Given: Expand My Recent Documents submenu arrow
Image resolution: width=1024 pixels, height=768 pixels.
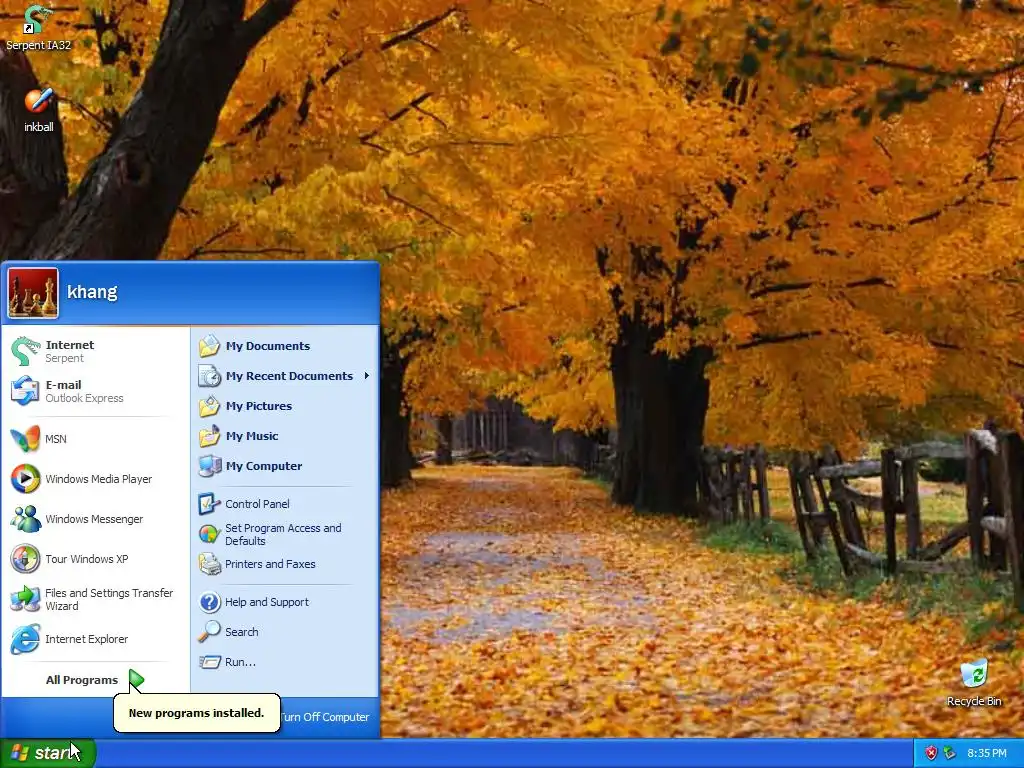Looking at the screenshot, I should [366, 376].
